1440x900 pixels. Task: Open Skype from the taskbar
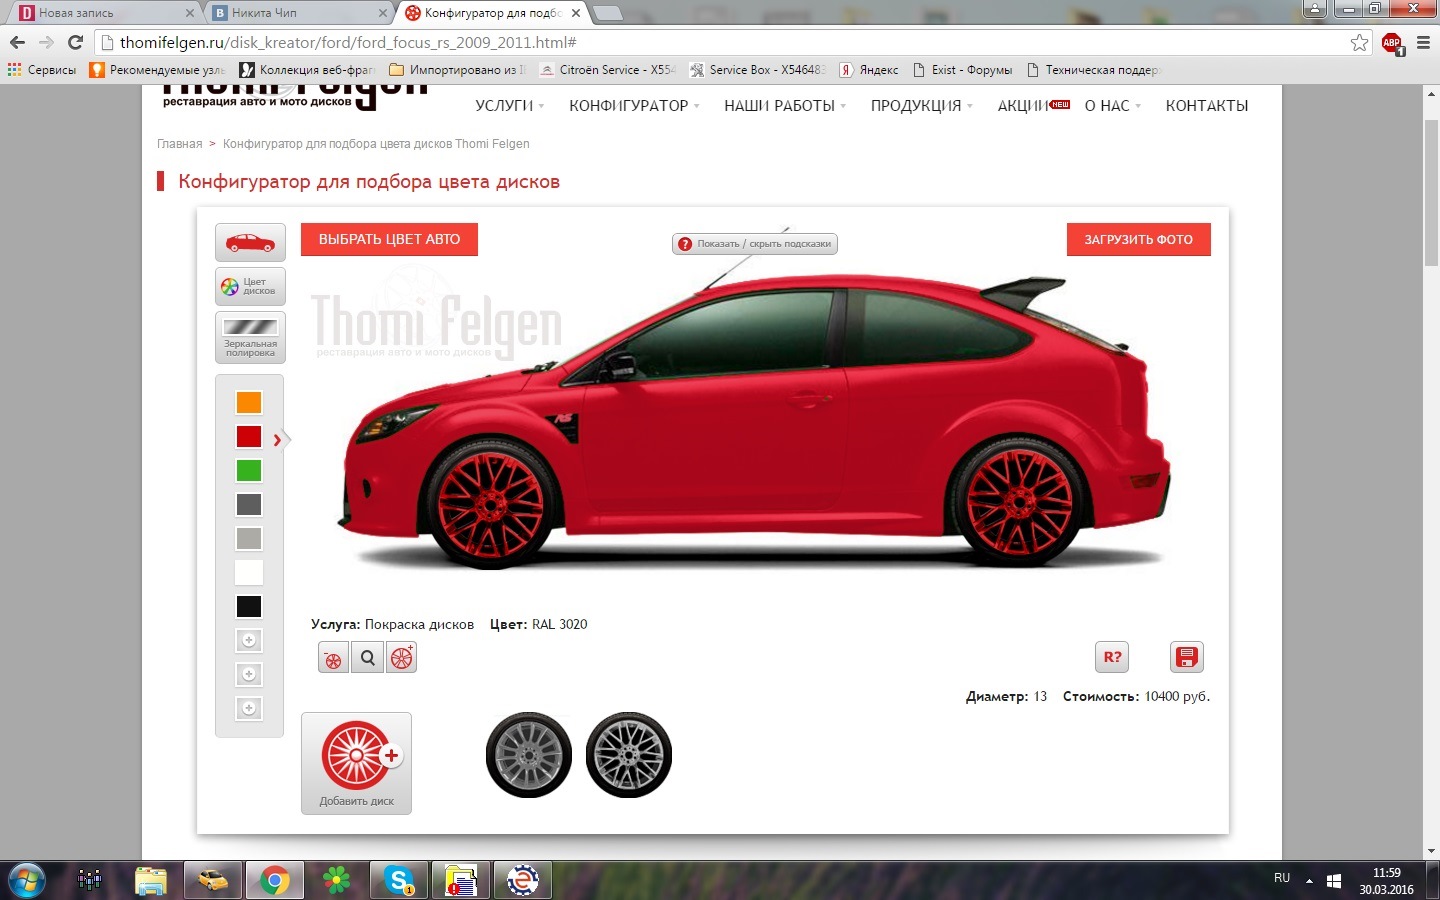(399, 880)
